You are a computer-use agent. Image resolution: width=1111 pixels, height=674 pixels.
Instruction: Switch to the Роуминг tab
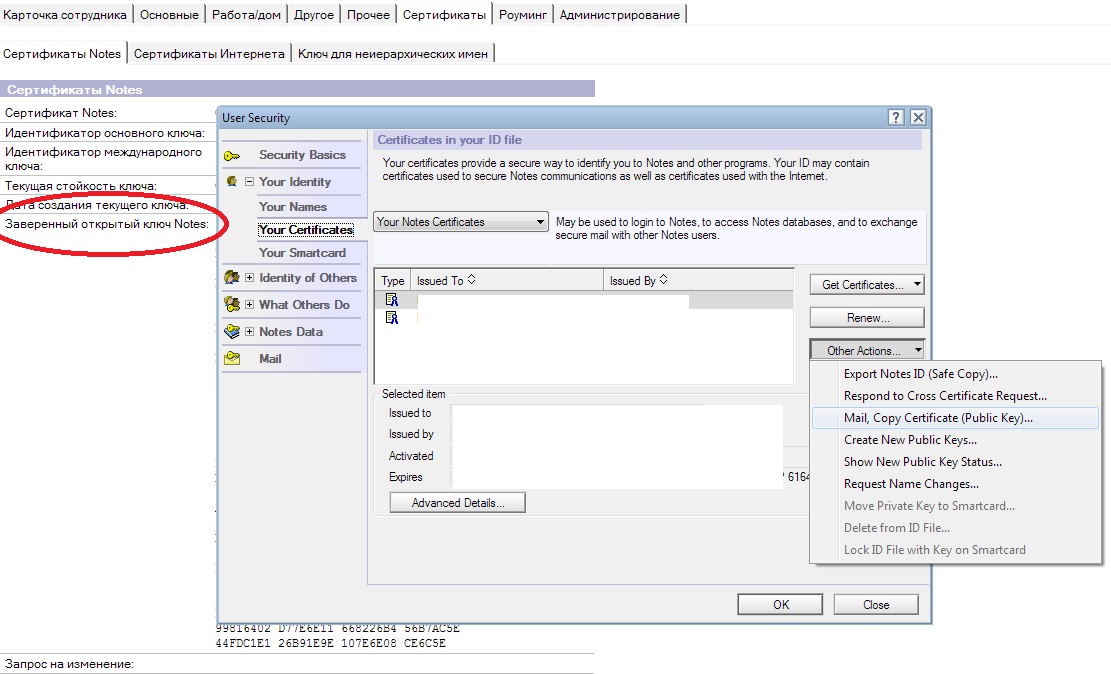[523, 14]
